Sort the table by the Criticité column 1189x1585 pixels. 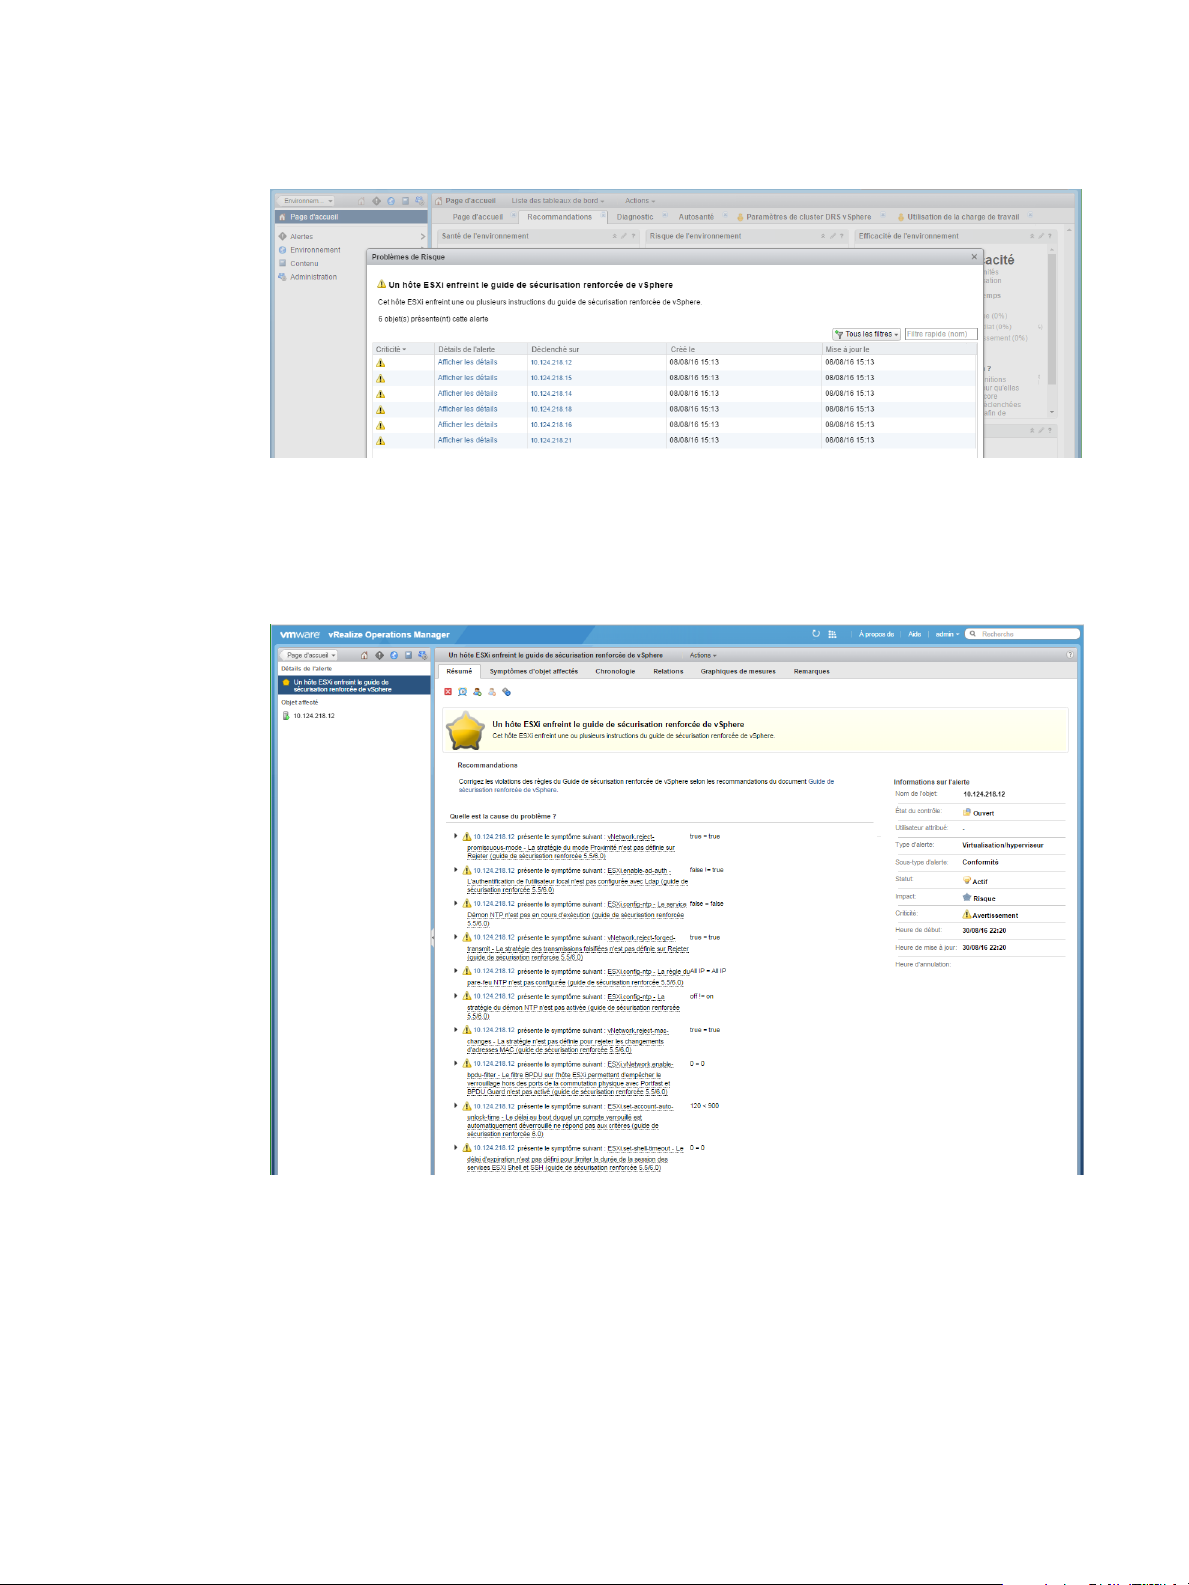(x=391, y=349)
